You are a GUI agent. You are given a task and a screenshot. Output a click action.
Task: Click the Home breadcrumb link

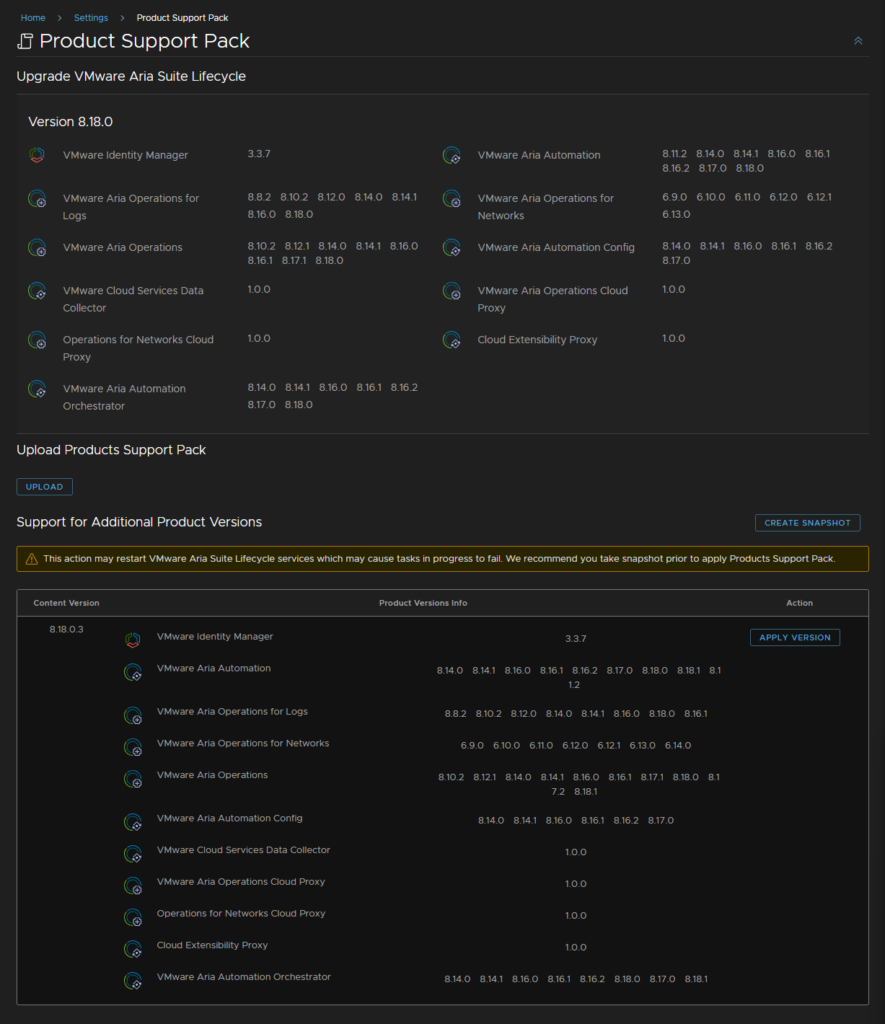tap(33, 18)
